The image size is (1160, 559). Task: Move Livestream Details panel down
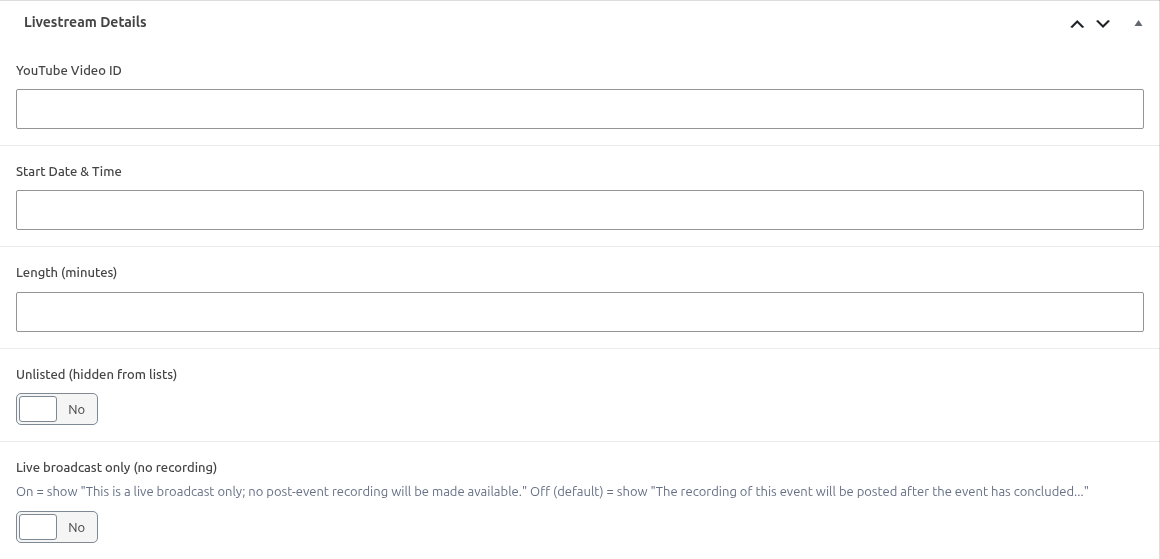[1103, 24]
